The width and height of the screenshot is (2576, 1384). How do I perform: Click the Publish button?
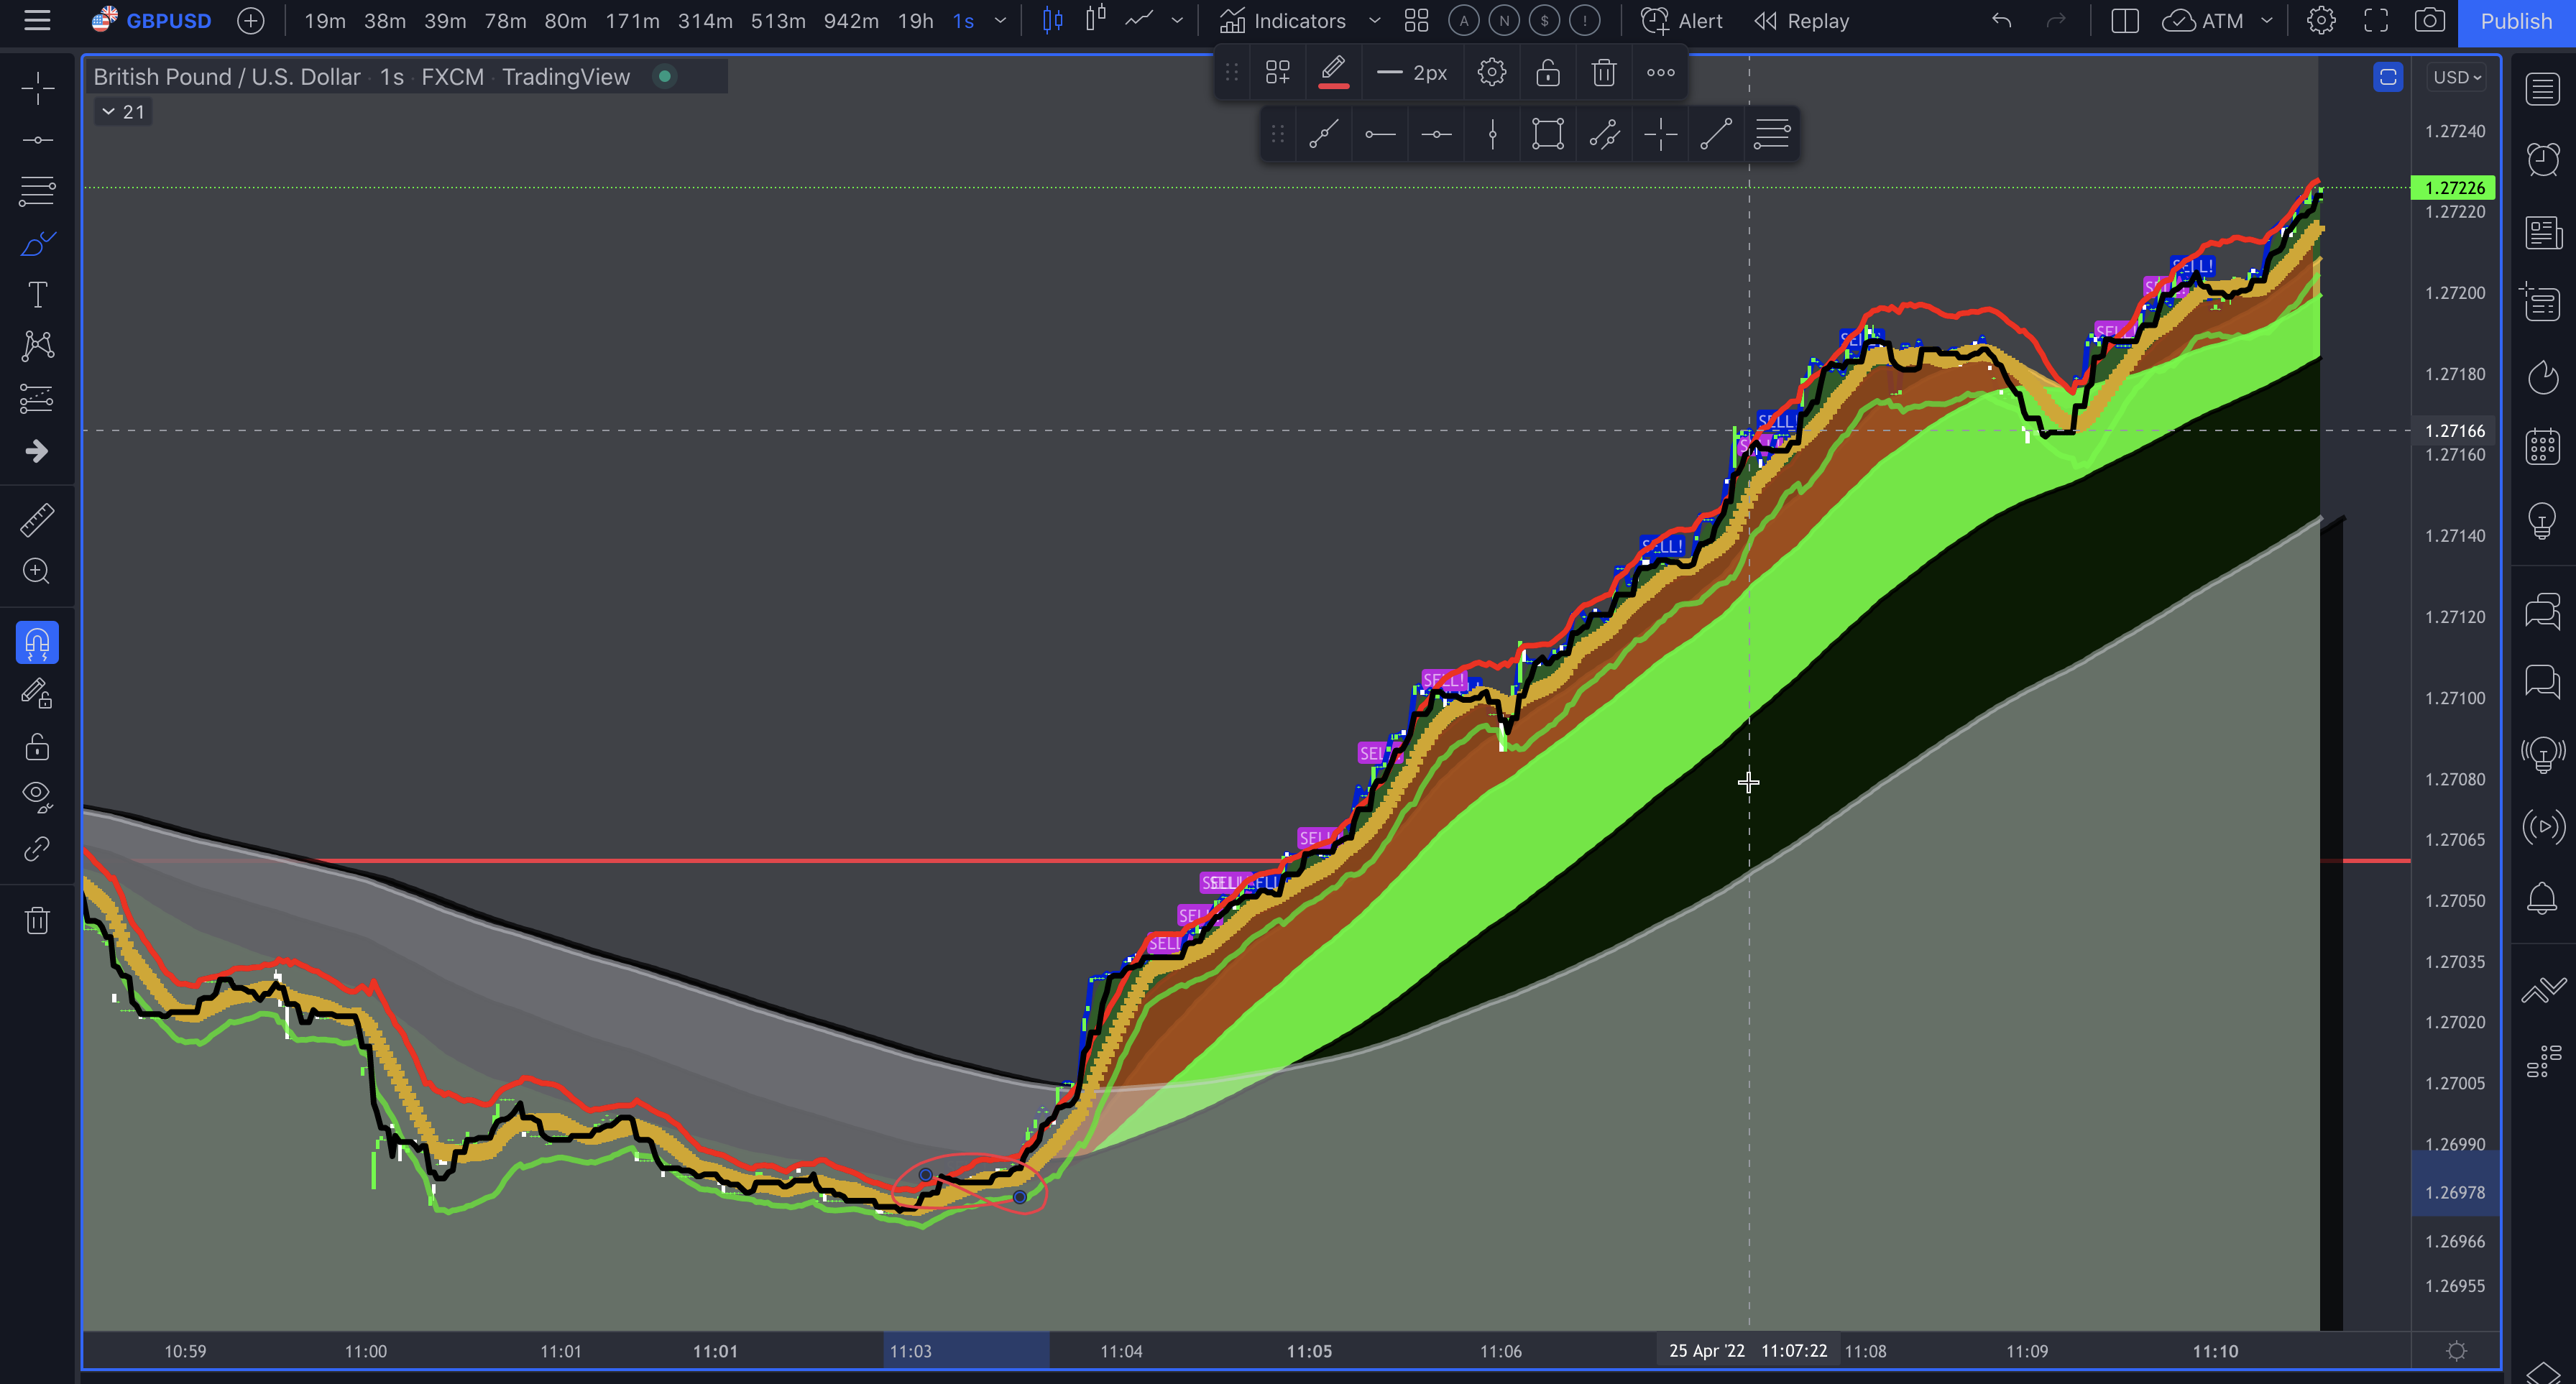[2515, 21]
